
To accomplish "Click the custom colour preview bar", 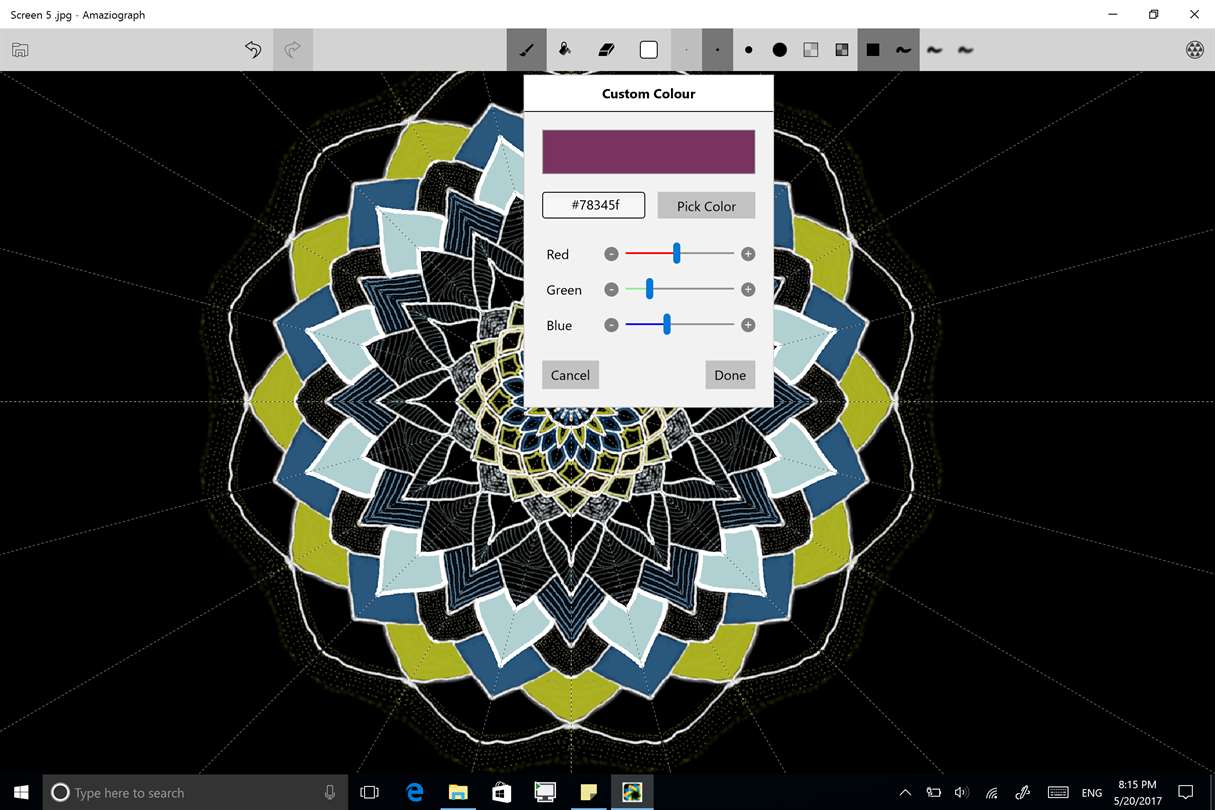I will point(648,152).
